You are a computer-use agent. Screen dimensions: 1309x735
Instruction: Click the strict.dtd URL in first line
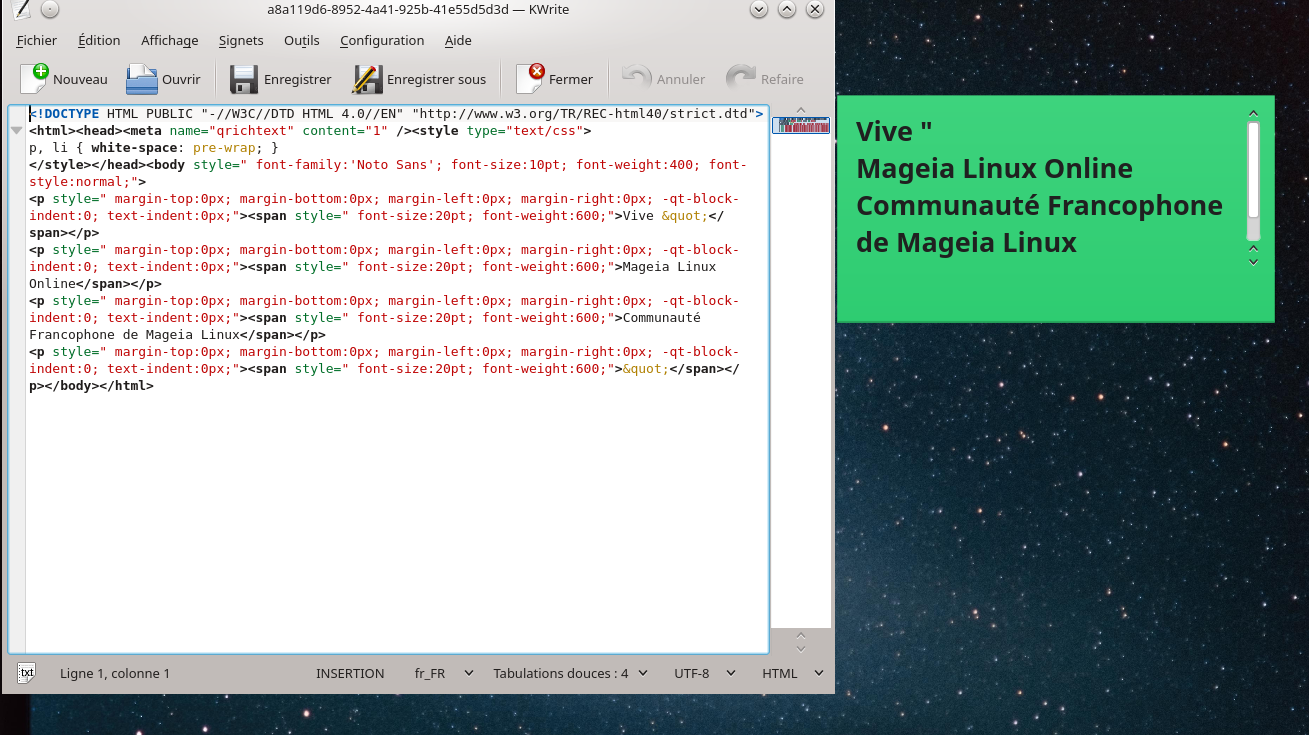click(x=583, y=114)
